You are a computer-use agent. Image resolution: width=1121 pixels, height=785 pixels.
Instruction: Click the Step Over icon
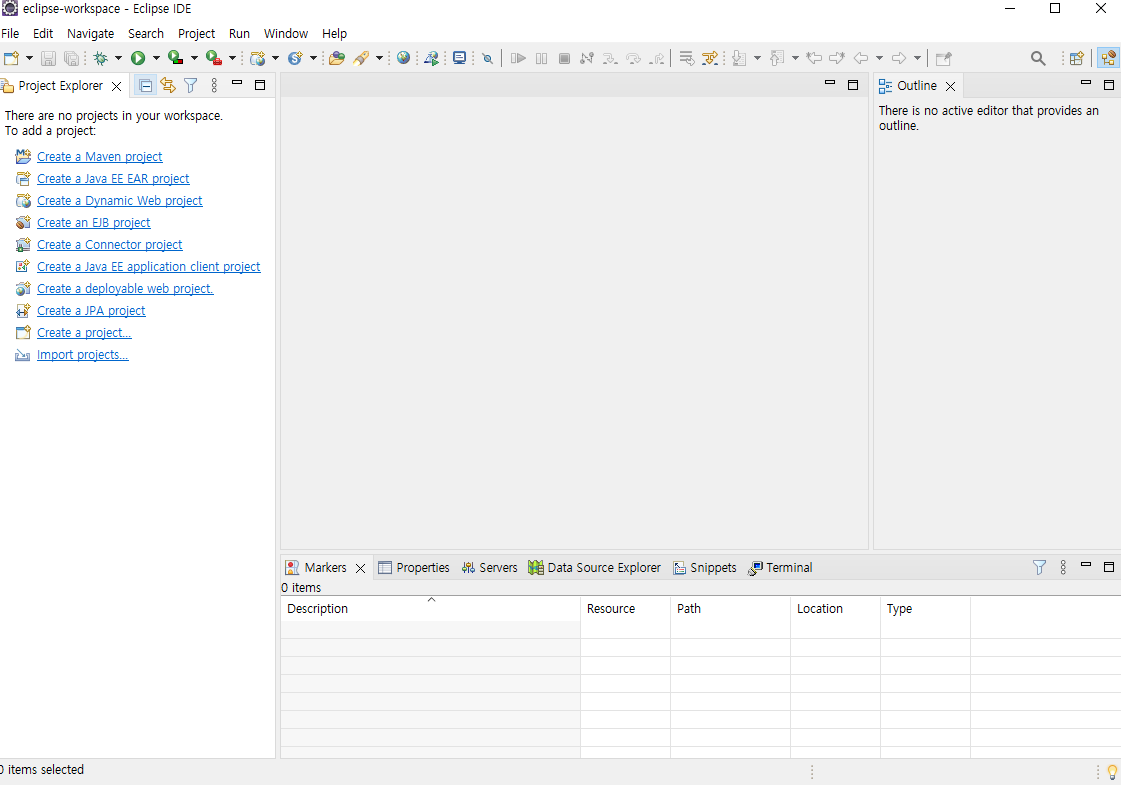click(x=633, y=58)
